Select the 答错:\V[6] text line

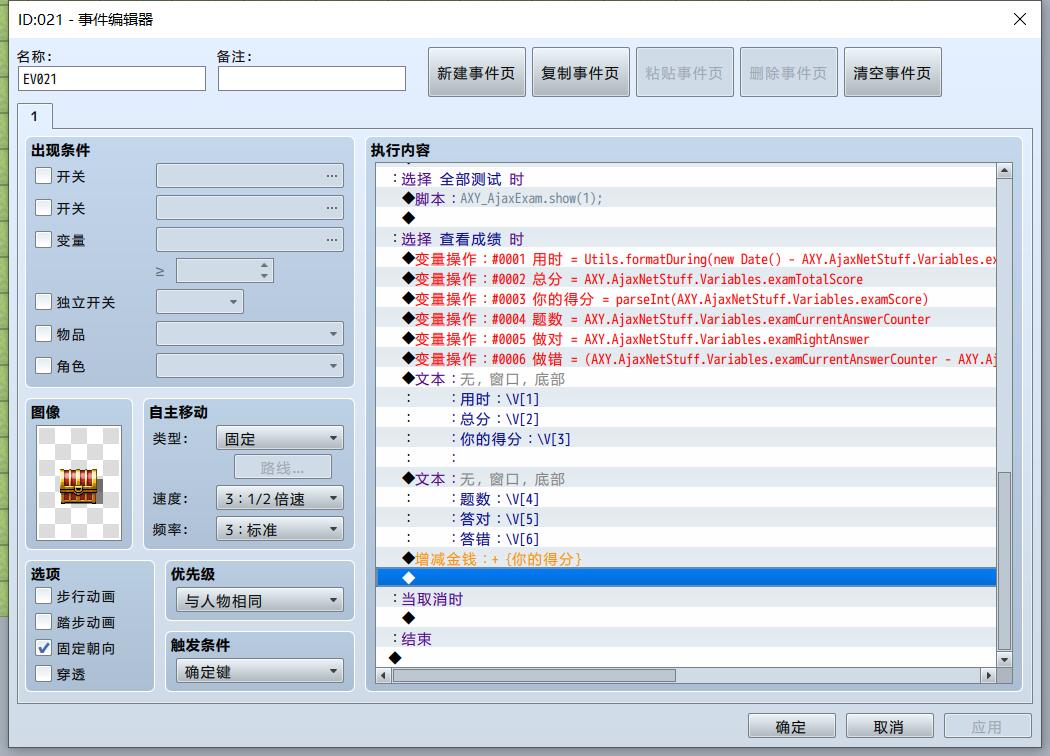pyautogui.click(x=686, y=539)
